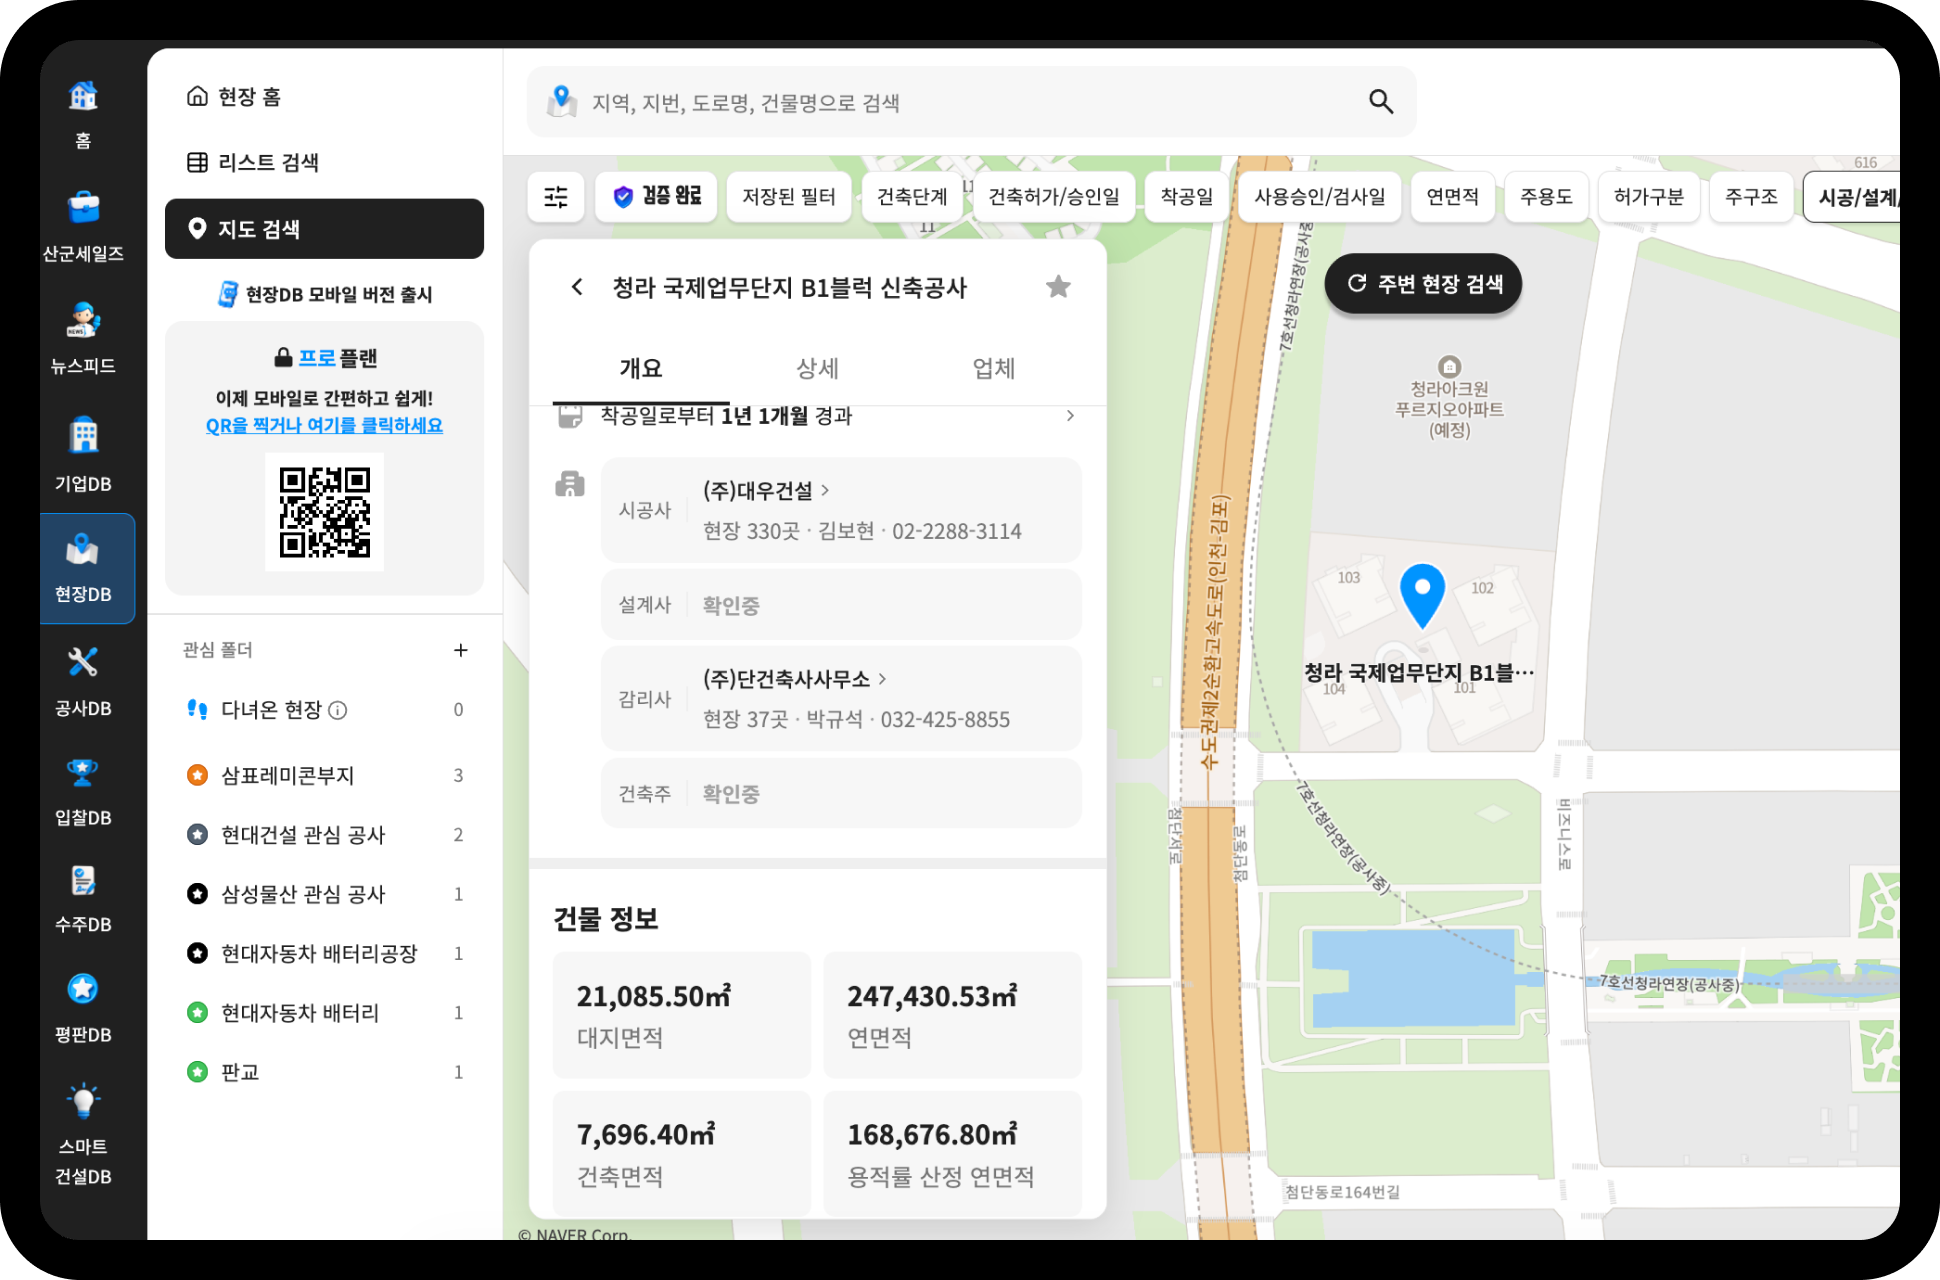
Task: Open the 건축허가/승인일 filter
Action: coord(1054,197)
